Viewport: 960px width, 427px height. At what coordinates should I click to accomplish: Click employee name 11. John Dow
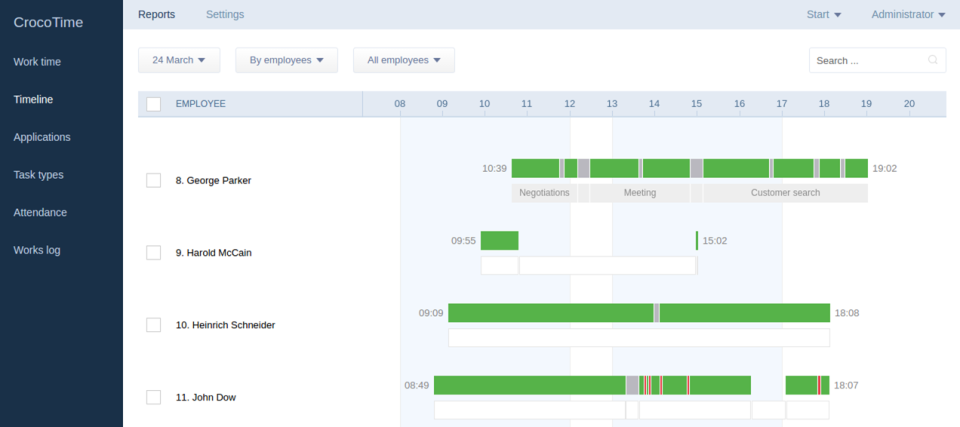tap(206, 398)
